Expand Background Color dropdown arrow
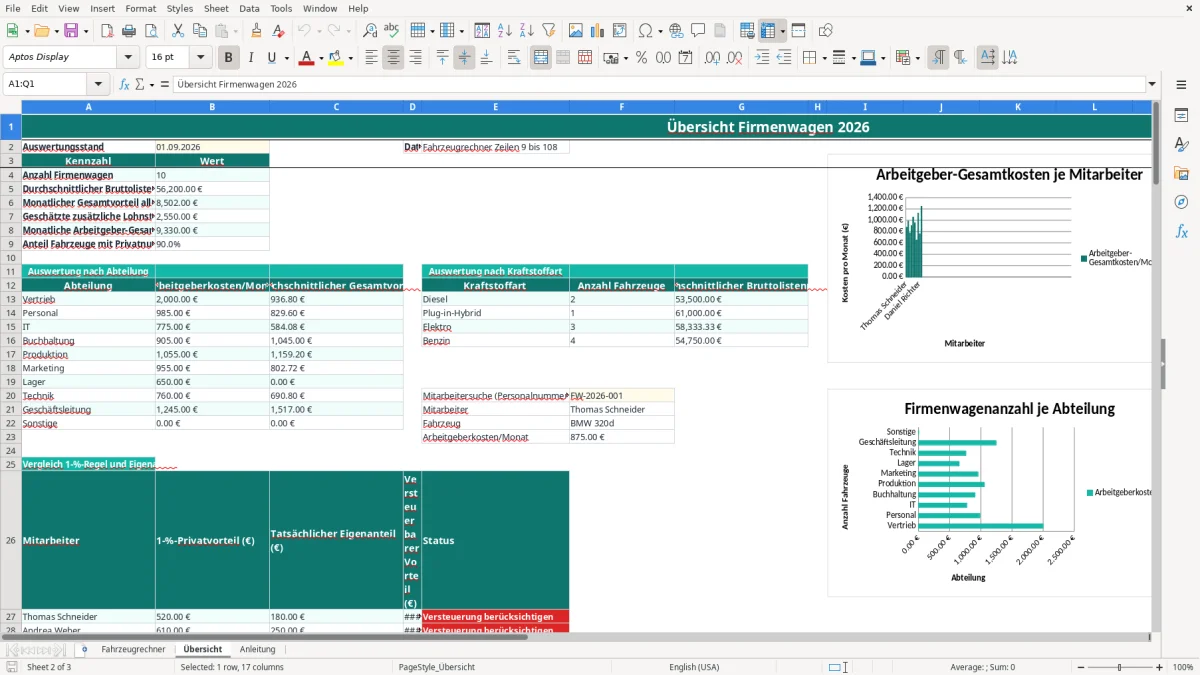 pos(350,58)
